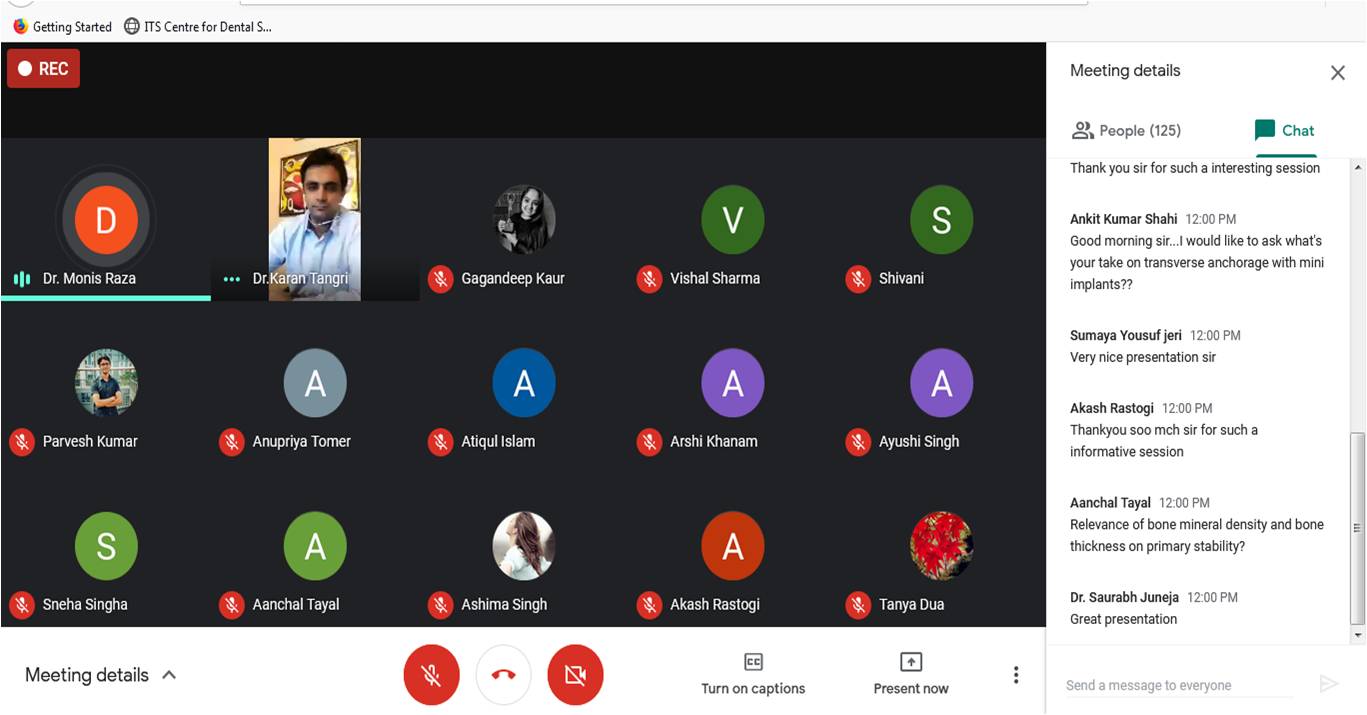Click Present now screen share icon
Screen dimensions: 1367x715
[x=910, y=662]
